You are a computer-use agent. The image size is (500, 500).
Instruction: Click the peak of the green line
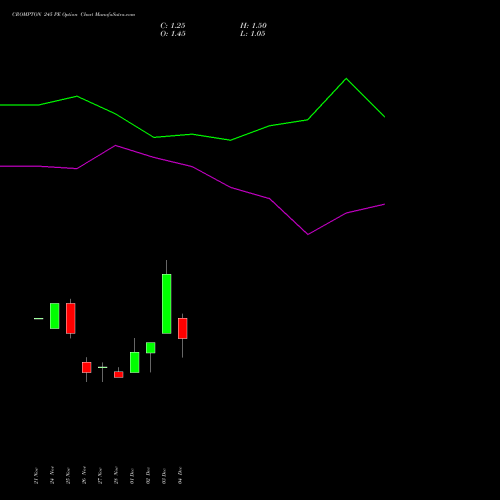[x=346, y=79]
